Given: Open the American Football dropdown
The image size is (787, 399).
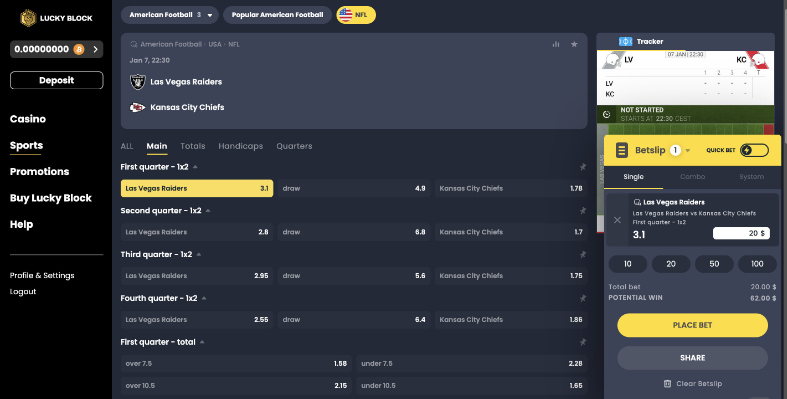Looking at the screenshot, I should 170,15.
